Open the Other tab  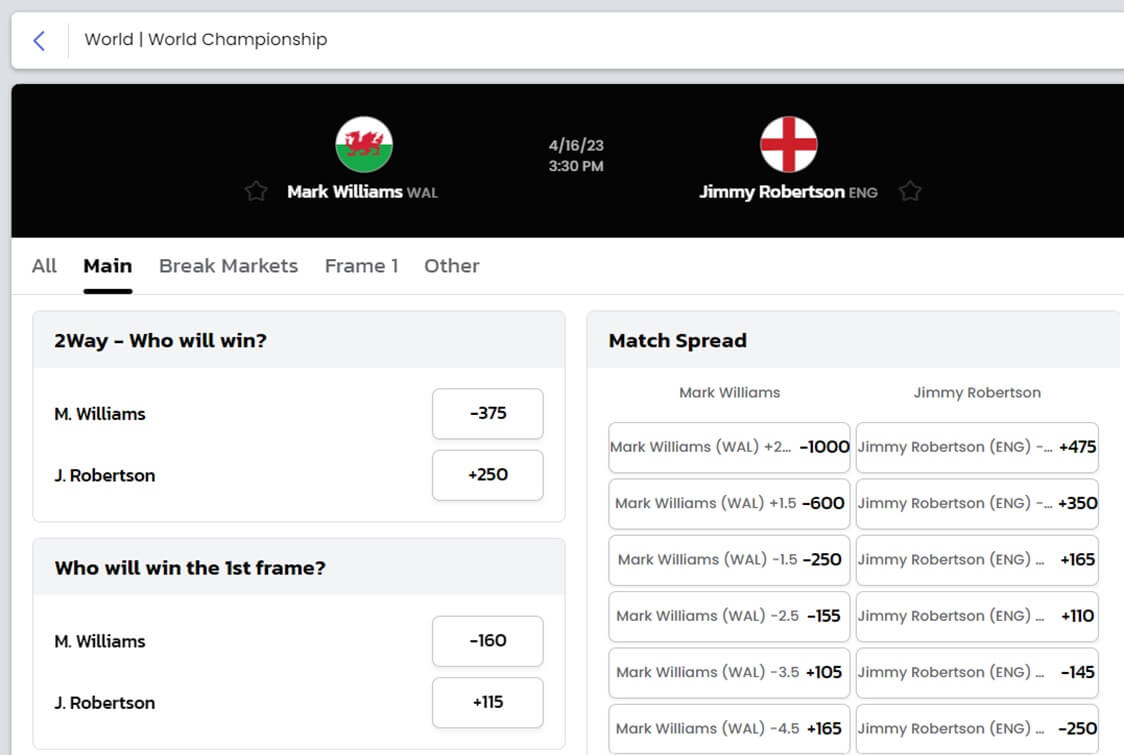[x=452, y=266]
